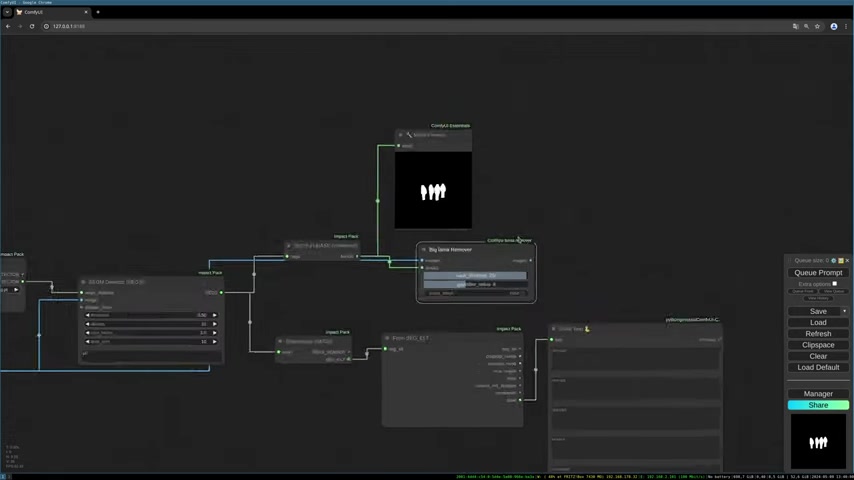Click the gaussblur_radius slider in Big lama Remover
Image resolution: width=854 pixels, height=480 pixels.
tap(475, 284)
